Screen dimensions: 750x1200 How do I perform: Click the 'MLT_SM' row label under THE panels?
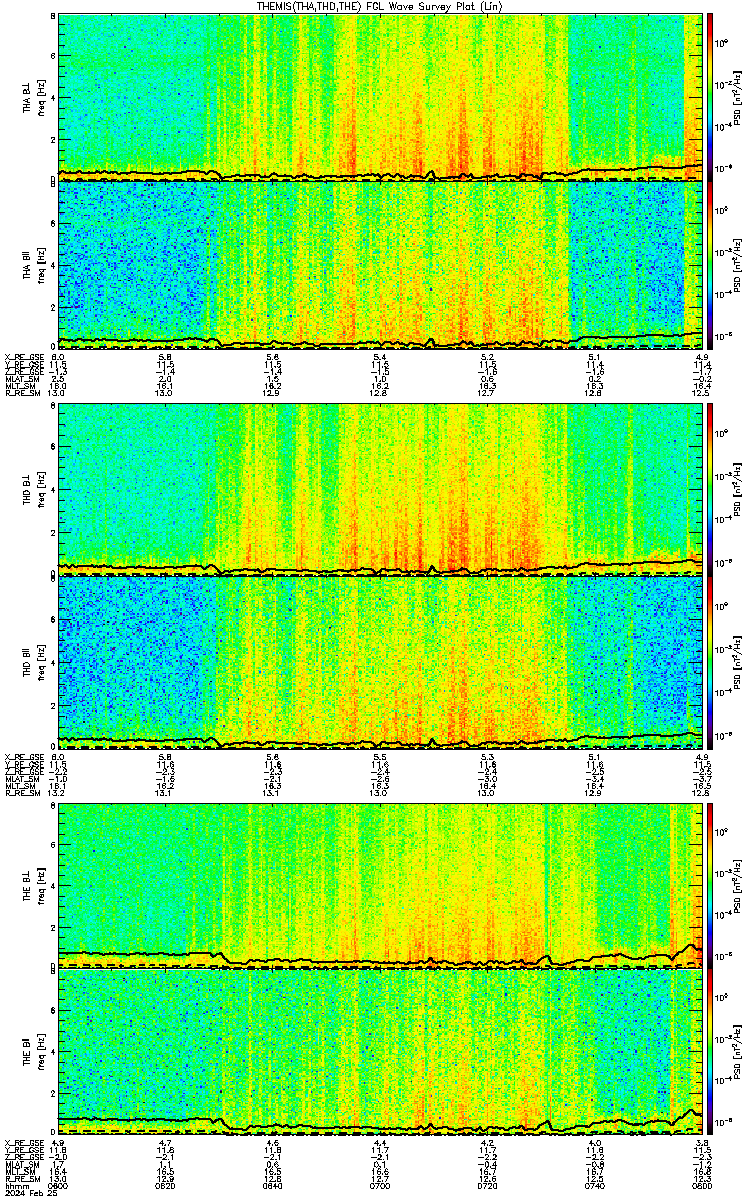pos(18,1172)
